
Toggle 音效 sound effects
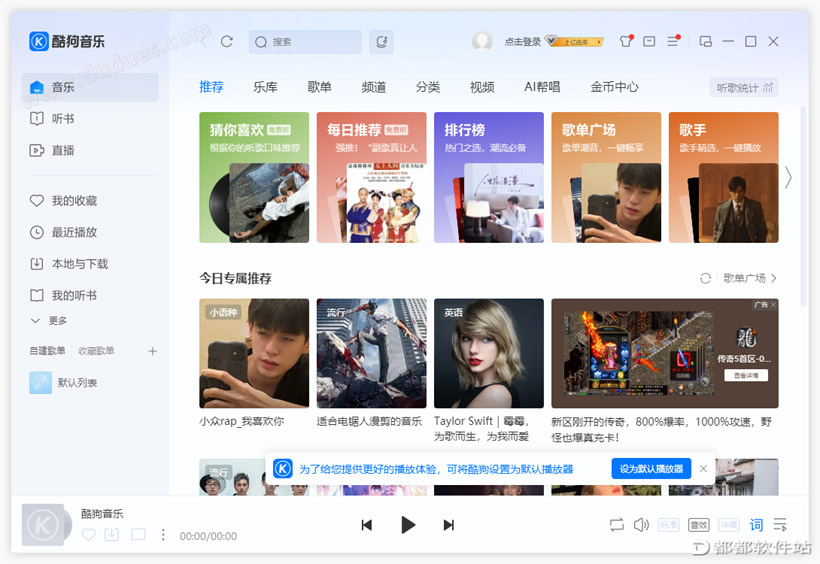coord(699,525)
